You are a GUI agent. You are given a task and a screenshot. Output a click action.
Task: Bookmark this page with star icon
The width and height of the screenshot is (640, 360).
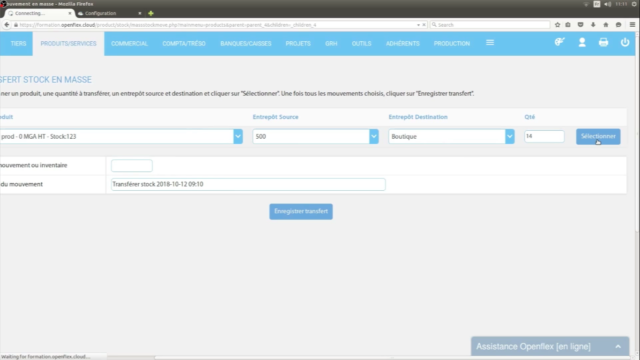(x=557, y=25)
